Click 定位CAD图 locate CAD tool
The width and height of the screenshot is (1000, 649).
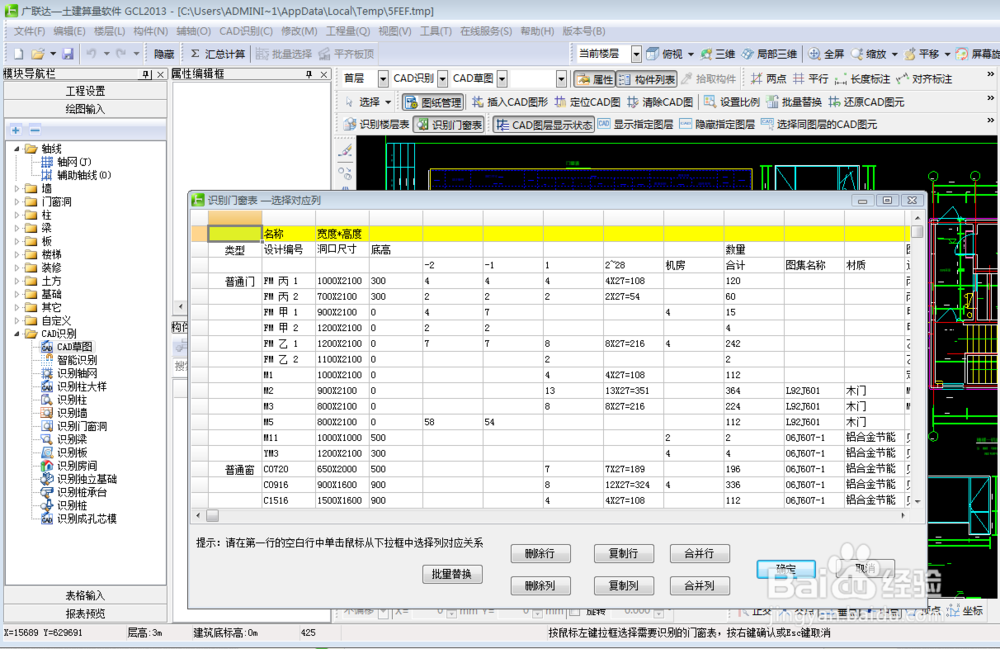pyautogui.click(x=587, y=102)
